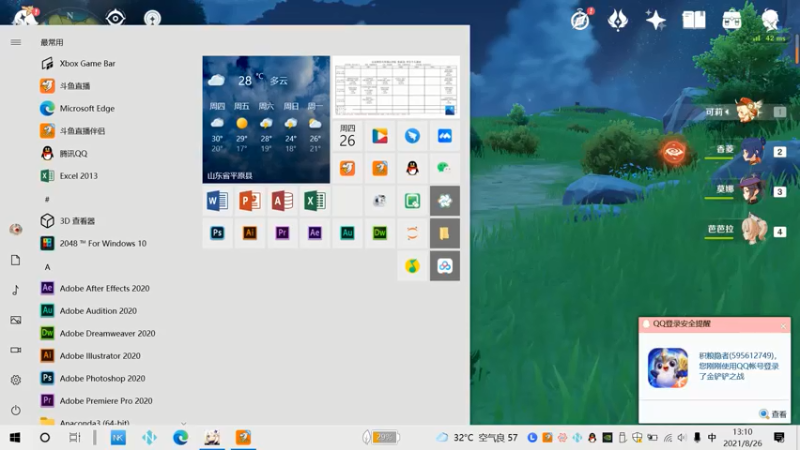Open Adobe Photoshop 2020 entry
Image resolution: width=800 pixels, height=450 pixels.
pyautogui.click(x=93, y=378)
